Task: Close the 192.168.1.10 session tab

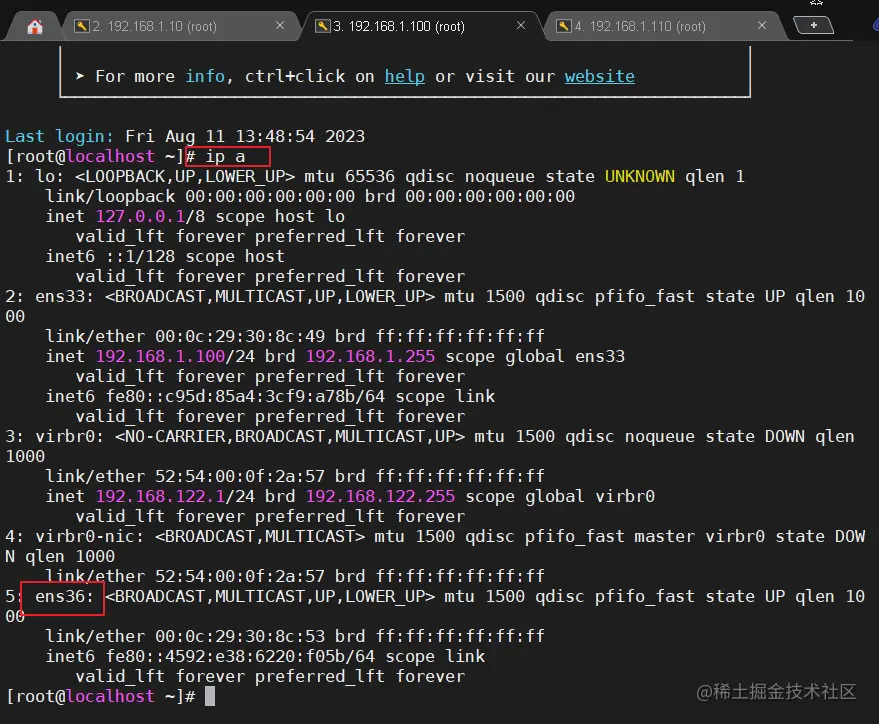Action: 280,25
